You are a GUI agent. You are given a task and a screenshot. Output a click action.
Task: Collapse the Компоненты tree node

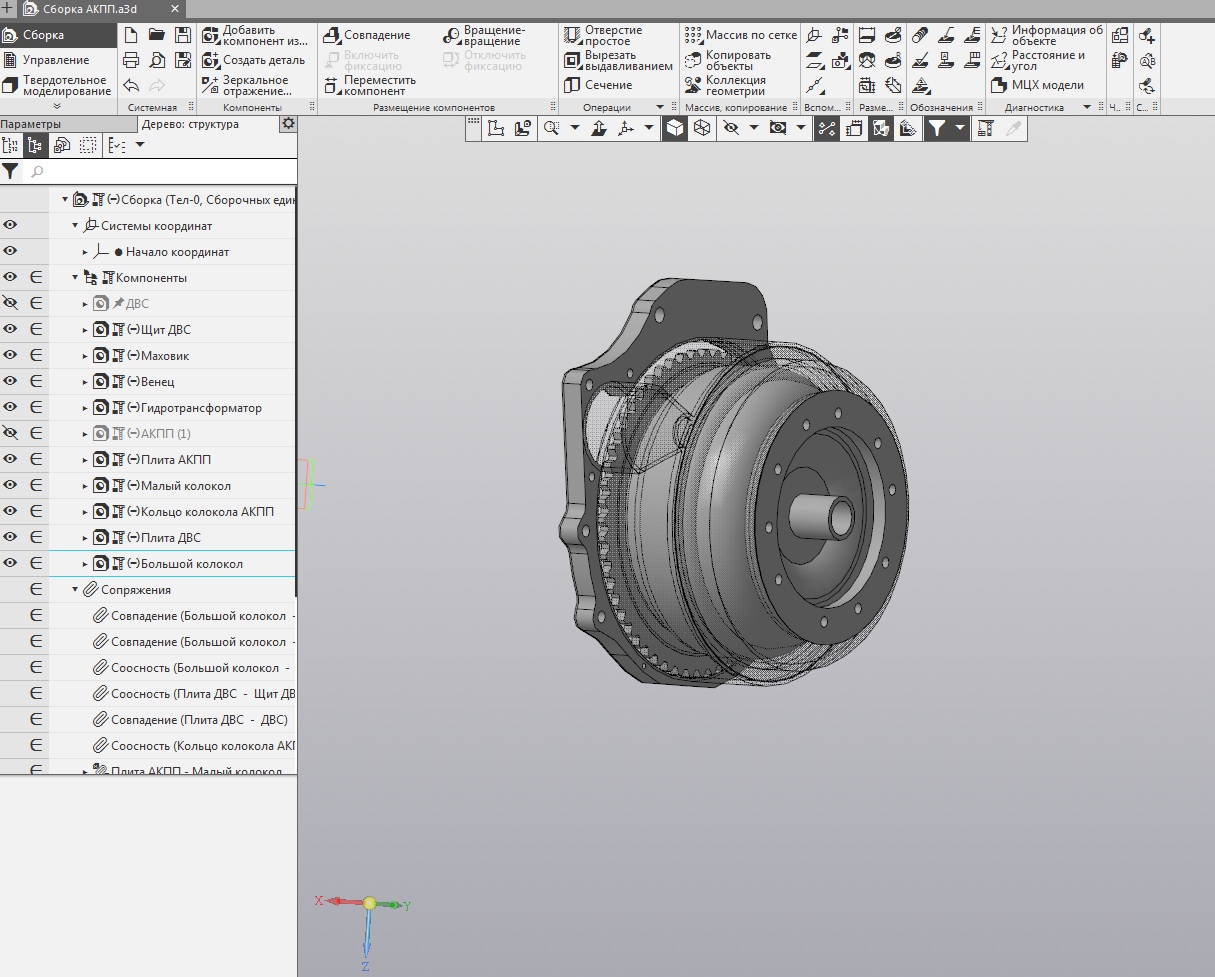[75, 278]
